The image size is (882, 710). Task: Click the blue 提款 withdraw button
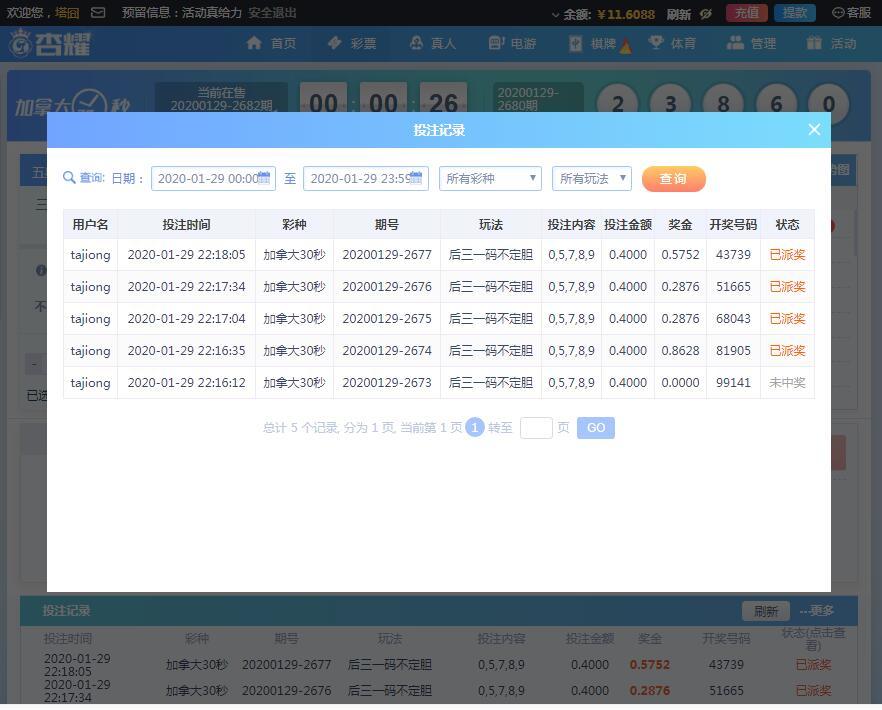click(x=795, y=13)
